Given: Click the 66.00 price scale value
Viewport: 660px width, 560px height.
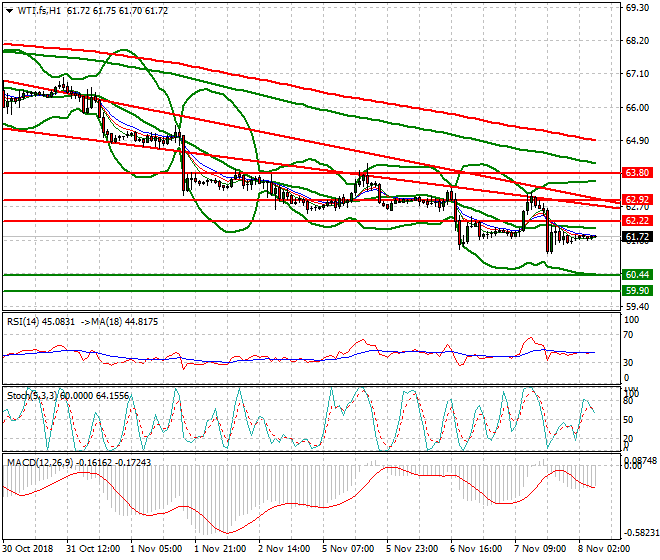Looking at the screenshot, I should (637, 108).
